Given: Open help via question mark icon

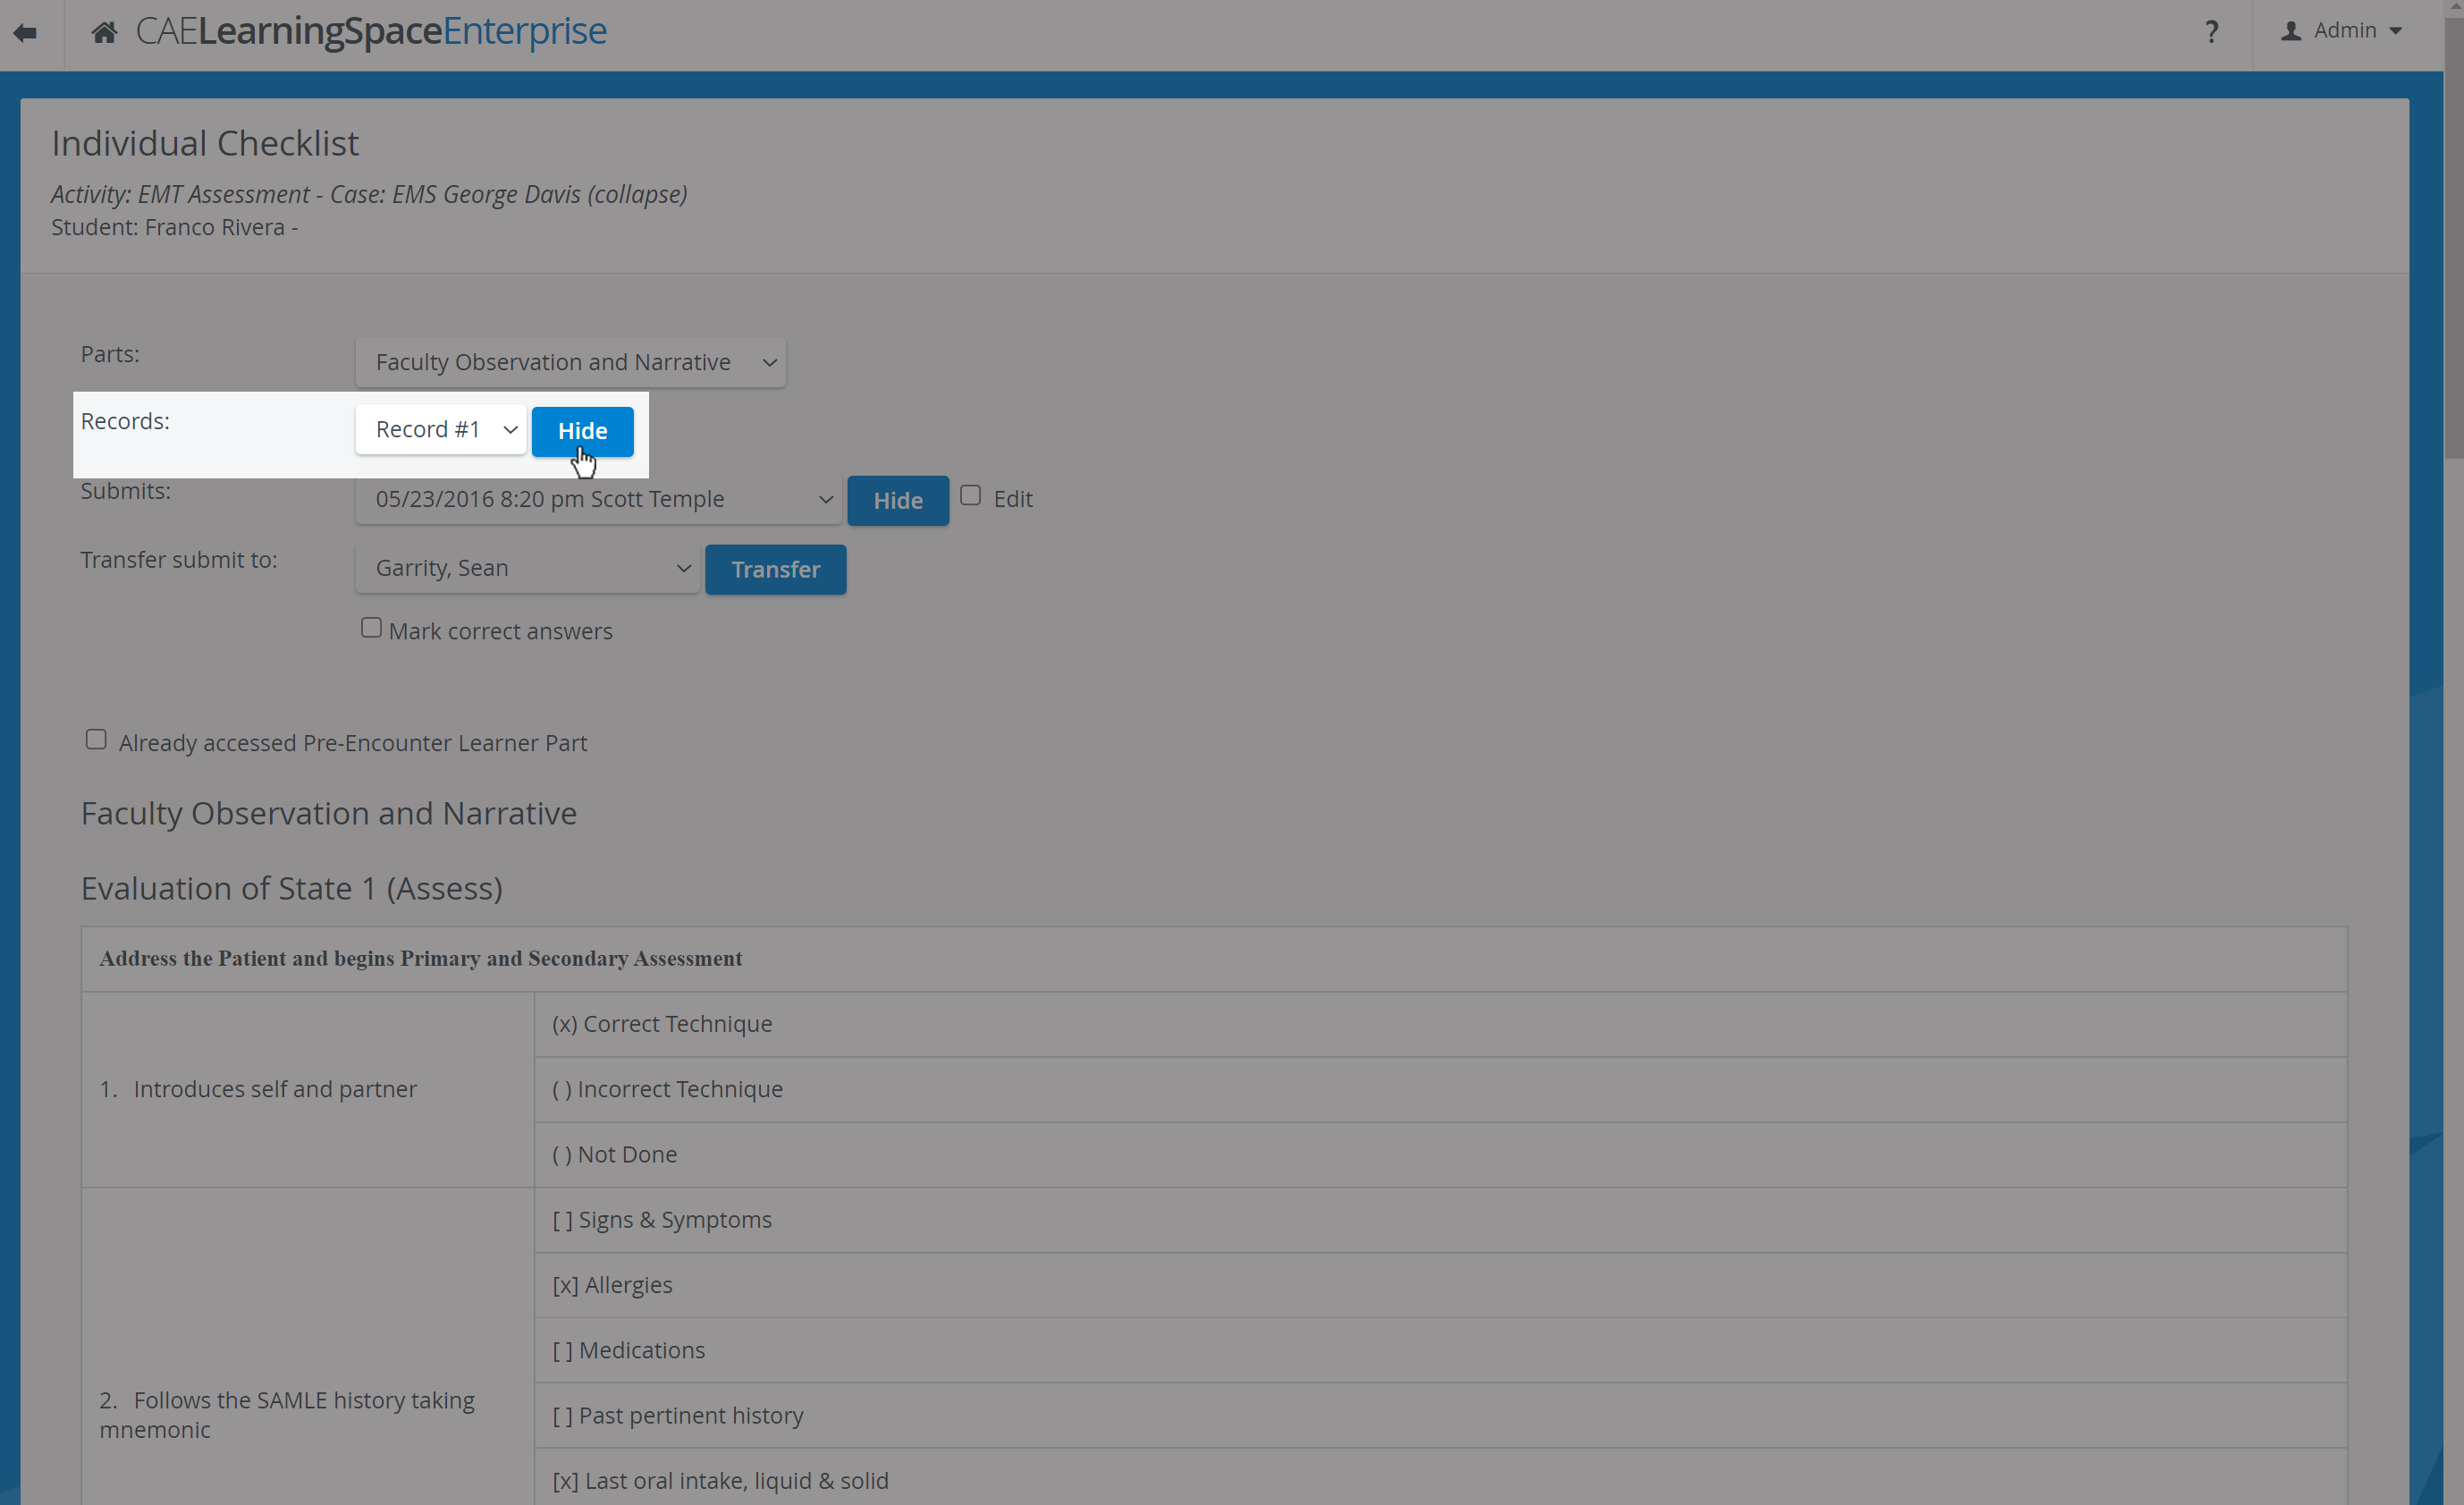Looking at the screenshot, I should tap(2211, 32).
